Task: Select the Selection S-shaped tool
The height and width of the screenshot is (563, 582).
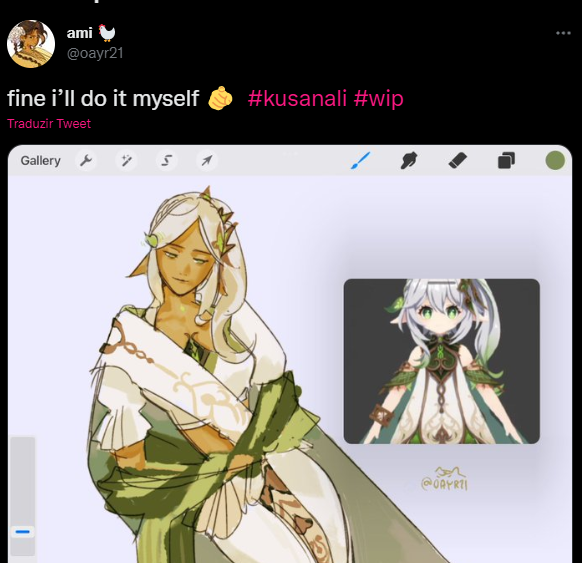Action: click(167, 161)
